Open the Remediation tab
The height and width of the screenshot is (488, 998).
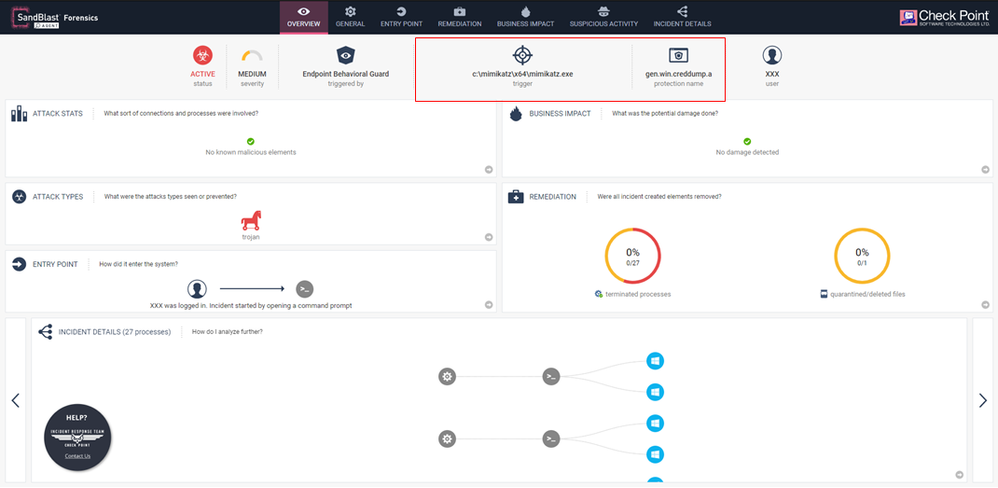pyautogui.click(x=459, y=17)
